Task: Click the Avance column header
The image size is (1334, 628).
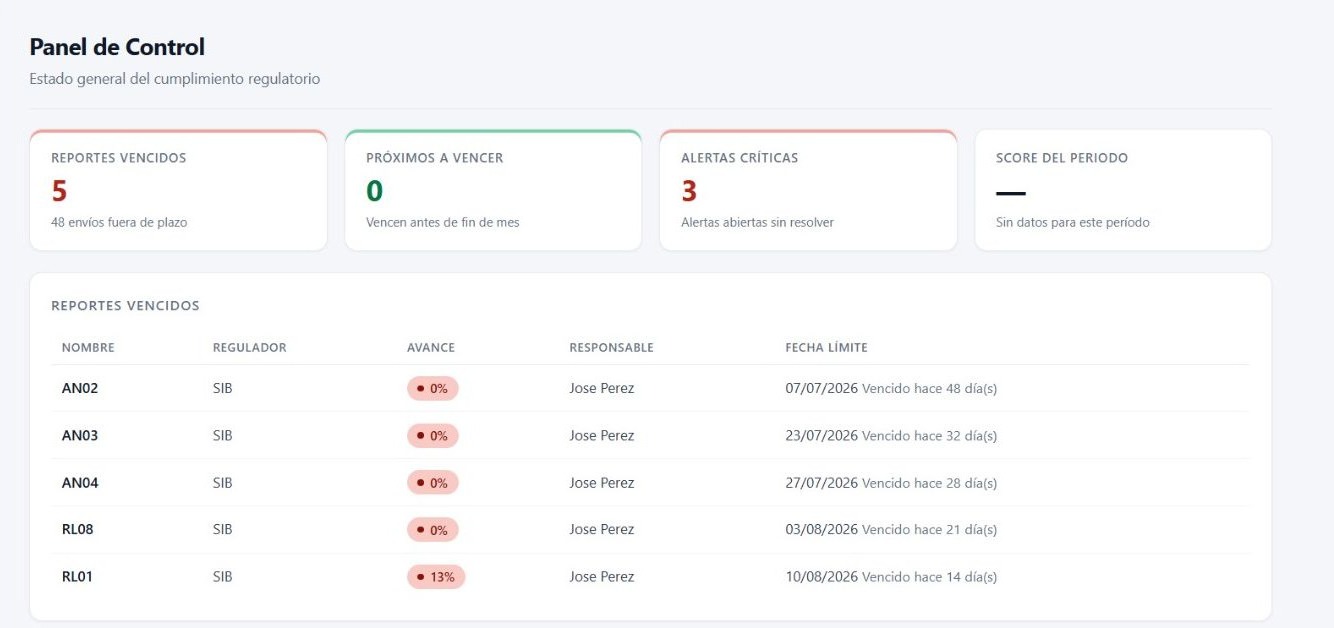Action: (x=431, y=348)
